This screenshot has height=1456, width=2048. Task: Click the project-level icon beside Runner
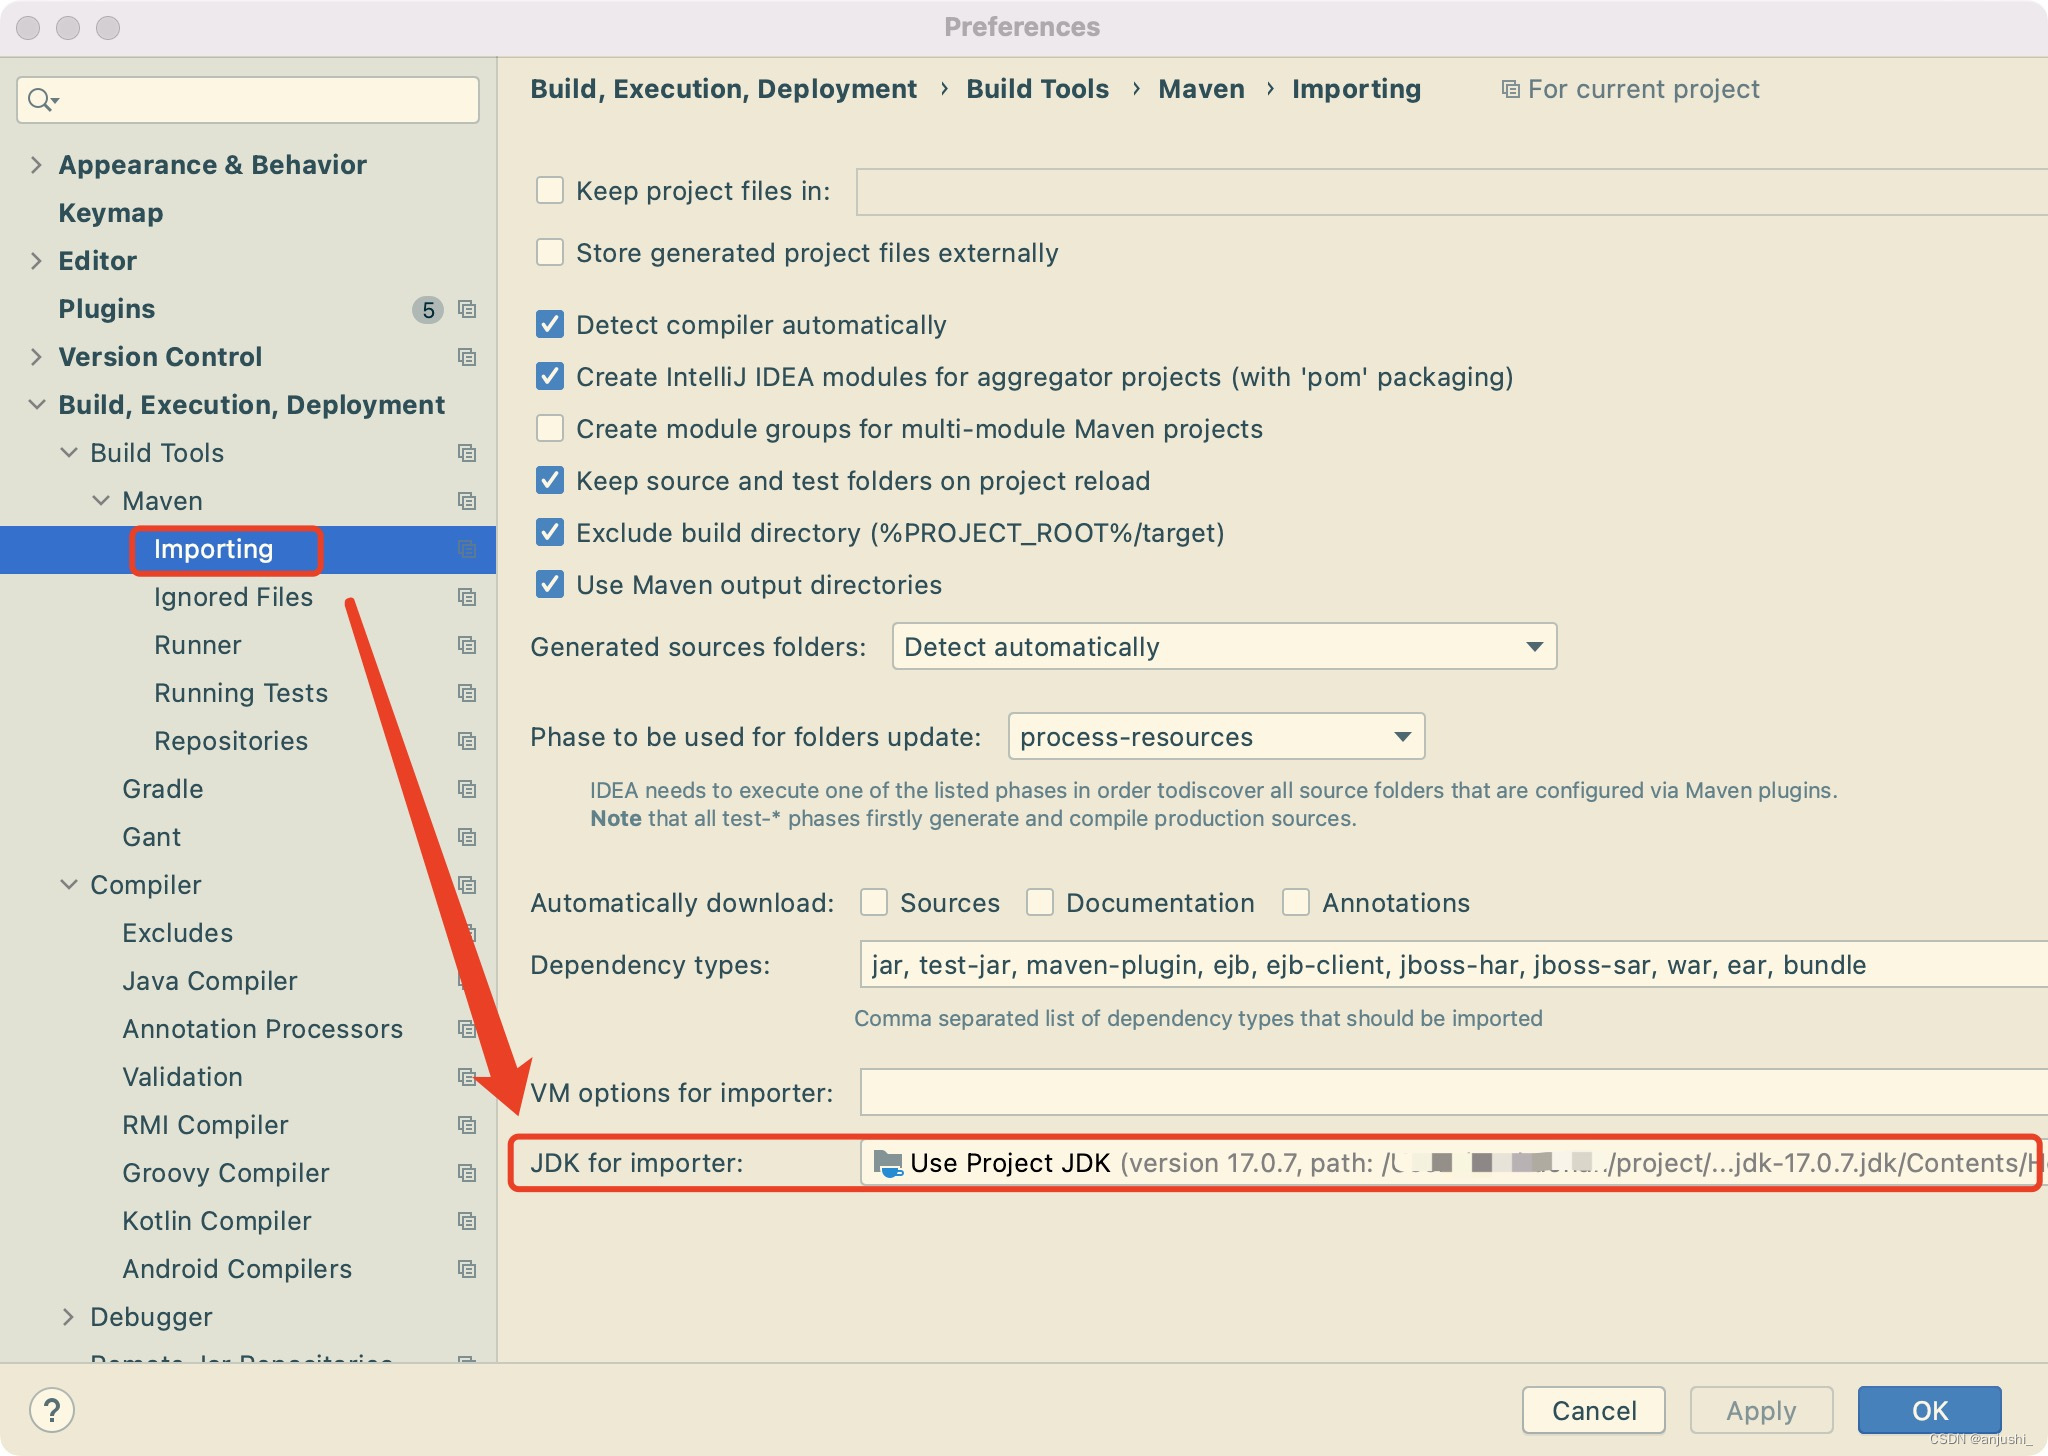click(467, 645)
